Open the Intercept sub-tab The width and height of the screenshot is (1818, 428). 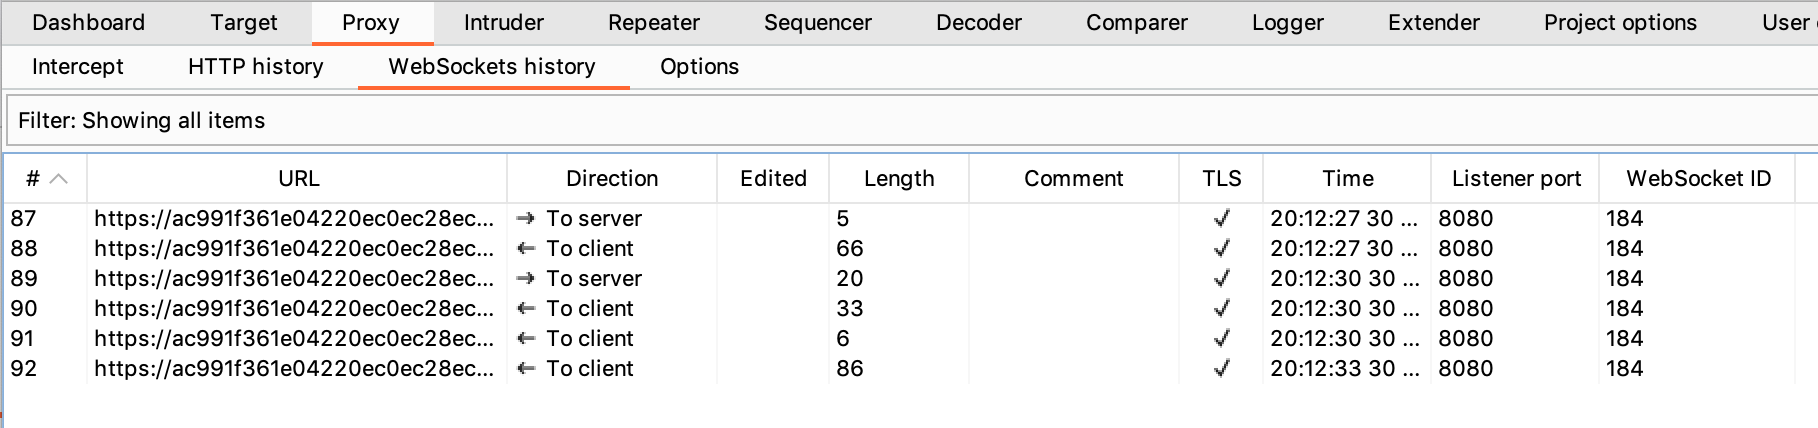pyautogui.click(x=78, y=67)
